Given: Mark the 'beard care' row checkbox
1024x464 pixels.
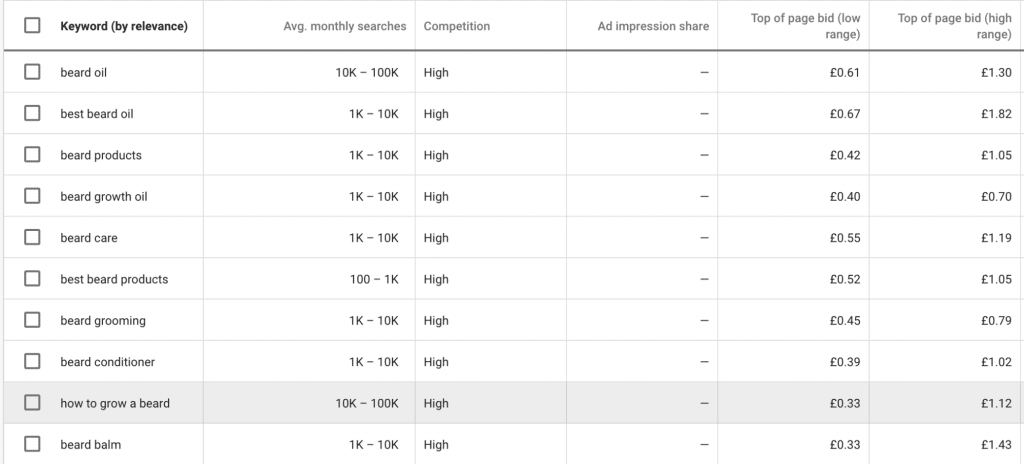Looking at the screenshot, I should 32,238.
